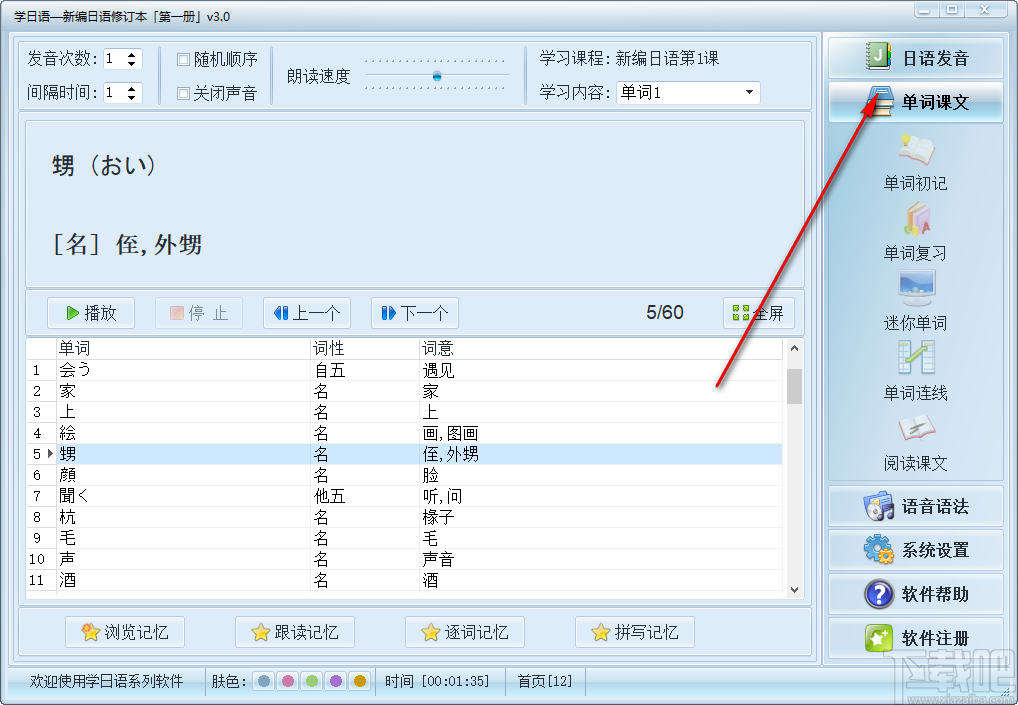Start 跟读记忆 follow-reading mode

coord(295,632)
